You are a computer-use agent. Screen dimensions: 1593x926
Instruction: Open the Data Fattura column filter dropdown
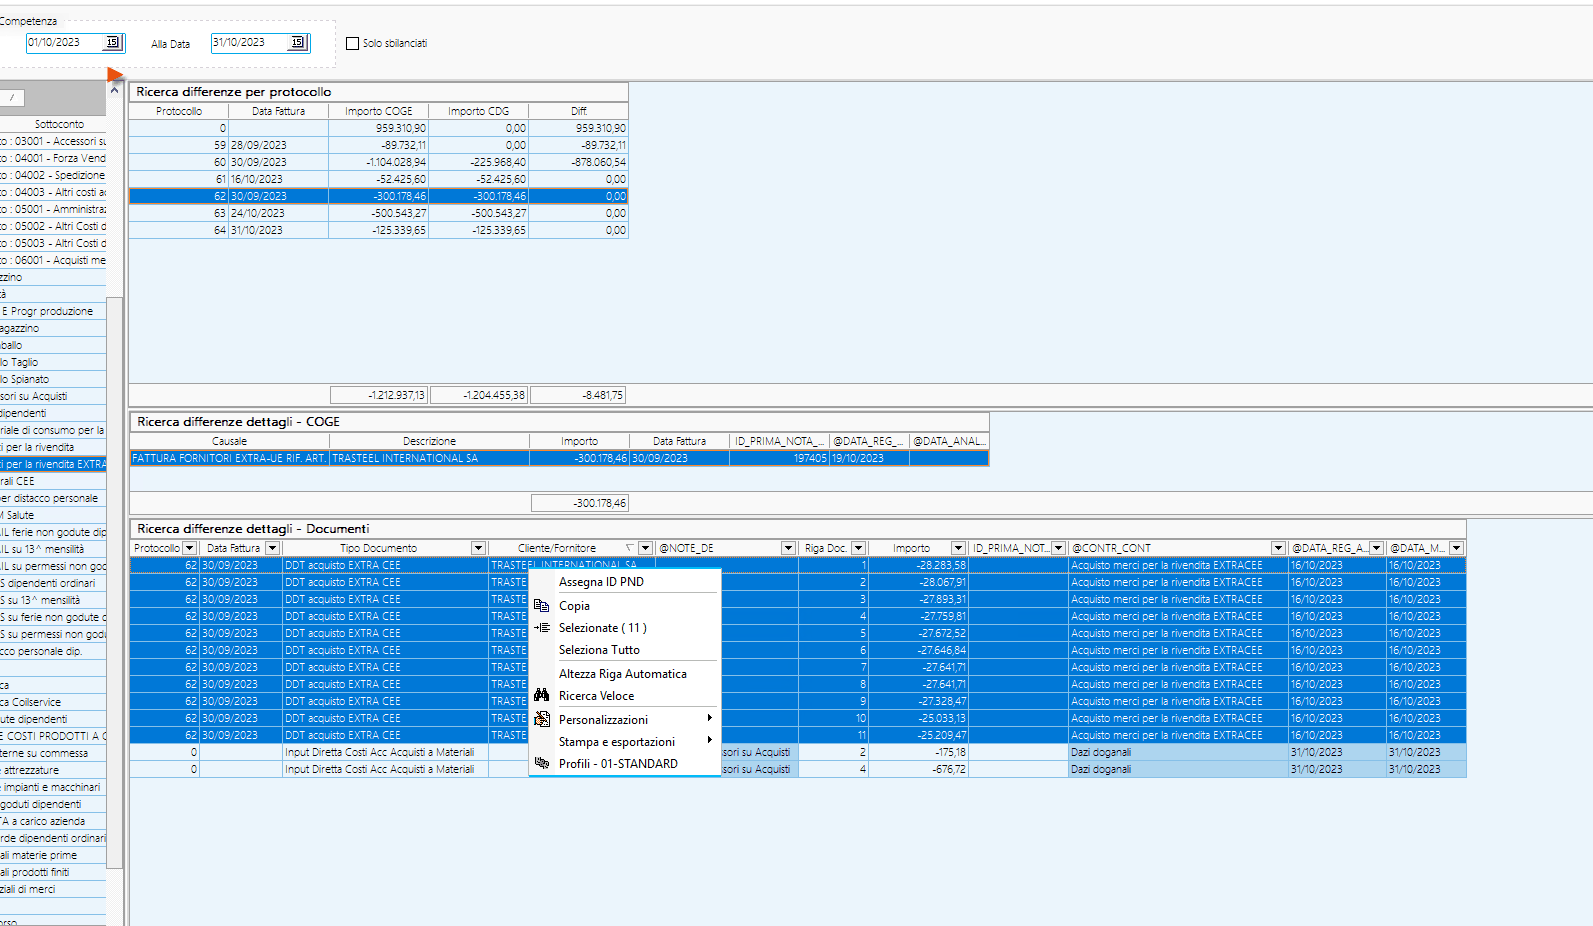pos(272,548)
